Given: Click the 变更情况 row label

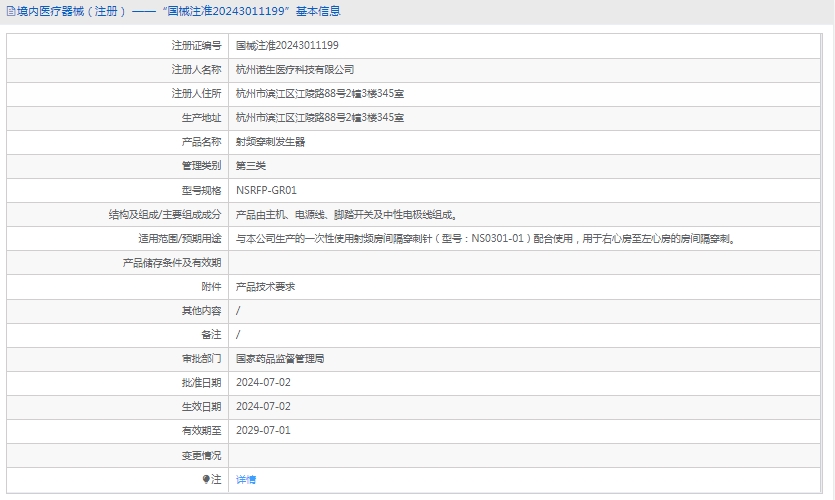Looking at the screenshot, I should [x=201, y=455].
